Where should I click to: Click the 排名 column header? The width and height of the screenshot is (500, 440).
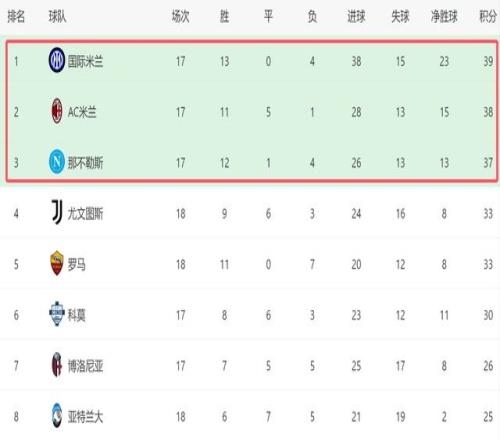point(16,16)
